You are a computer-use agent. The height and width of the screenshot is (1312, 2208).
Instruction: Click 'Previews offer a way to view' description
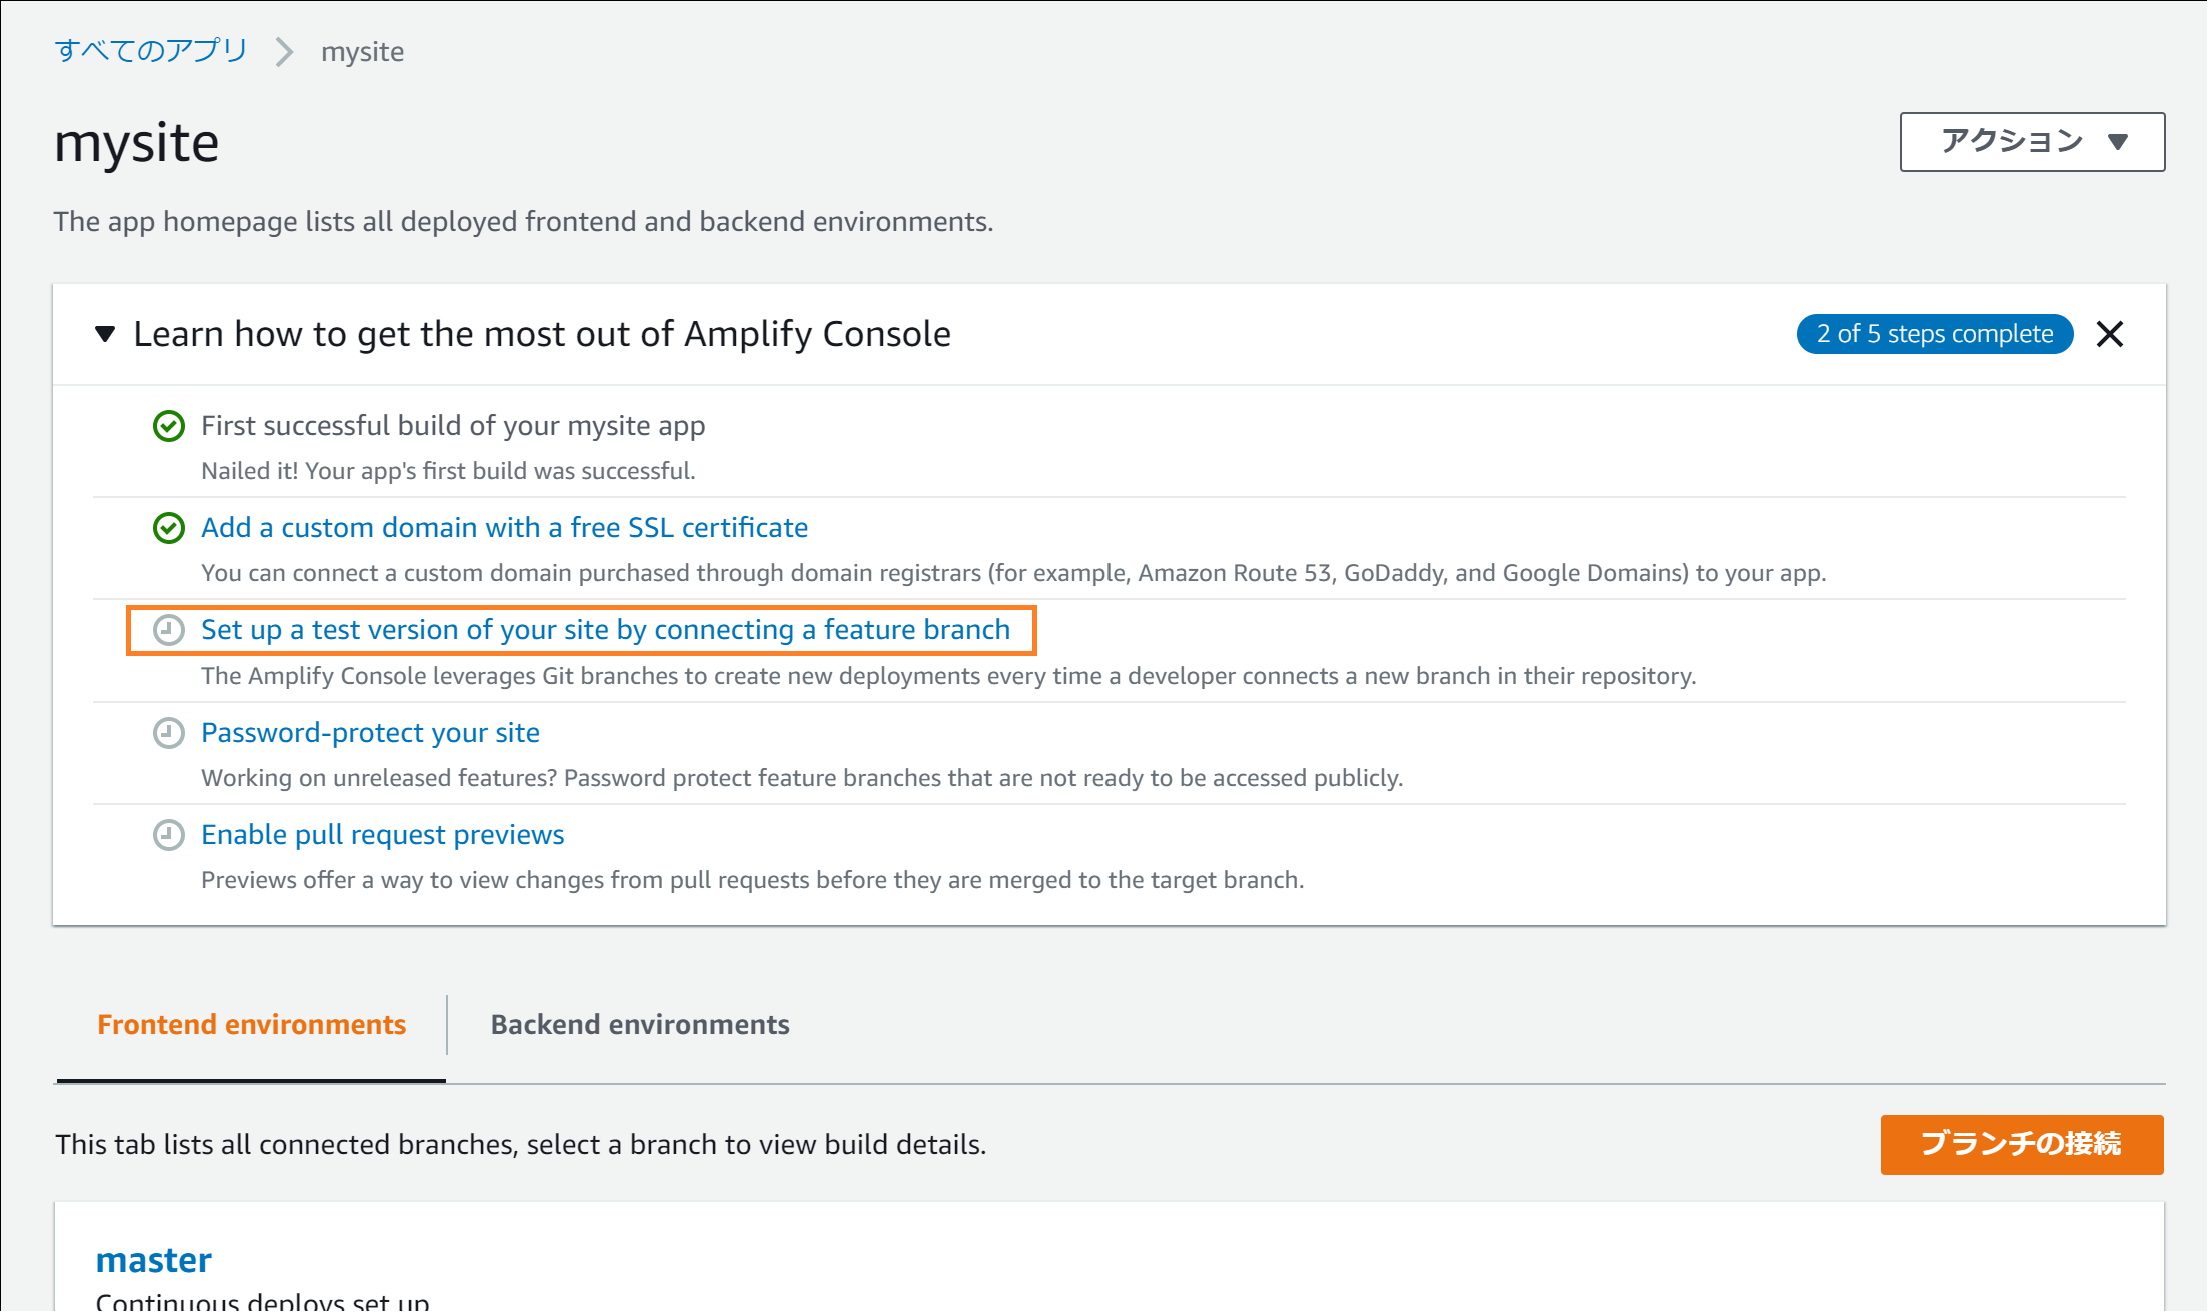[x=753, y=880]
